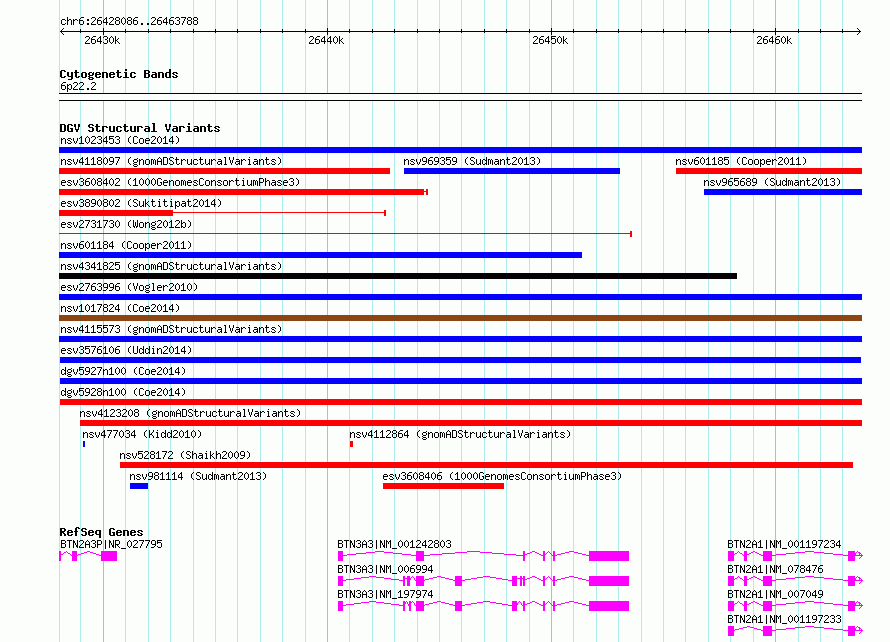The height and width of the screenshot is (642, 890).
Task: Open nsv477034 (Kidd2010) label
Action: click(x=142, y=434)
